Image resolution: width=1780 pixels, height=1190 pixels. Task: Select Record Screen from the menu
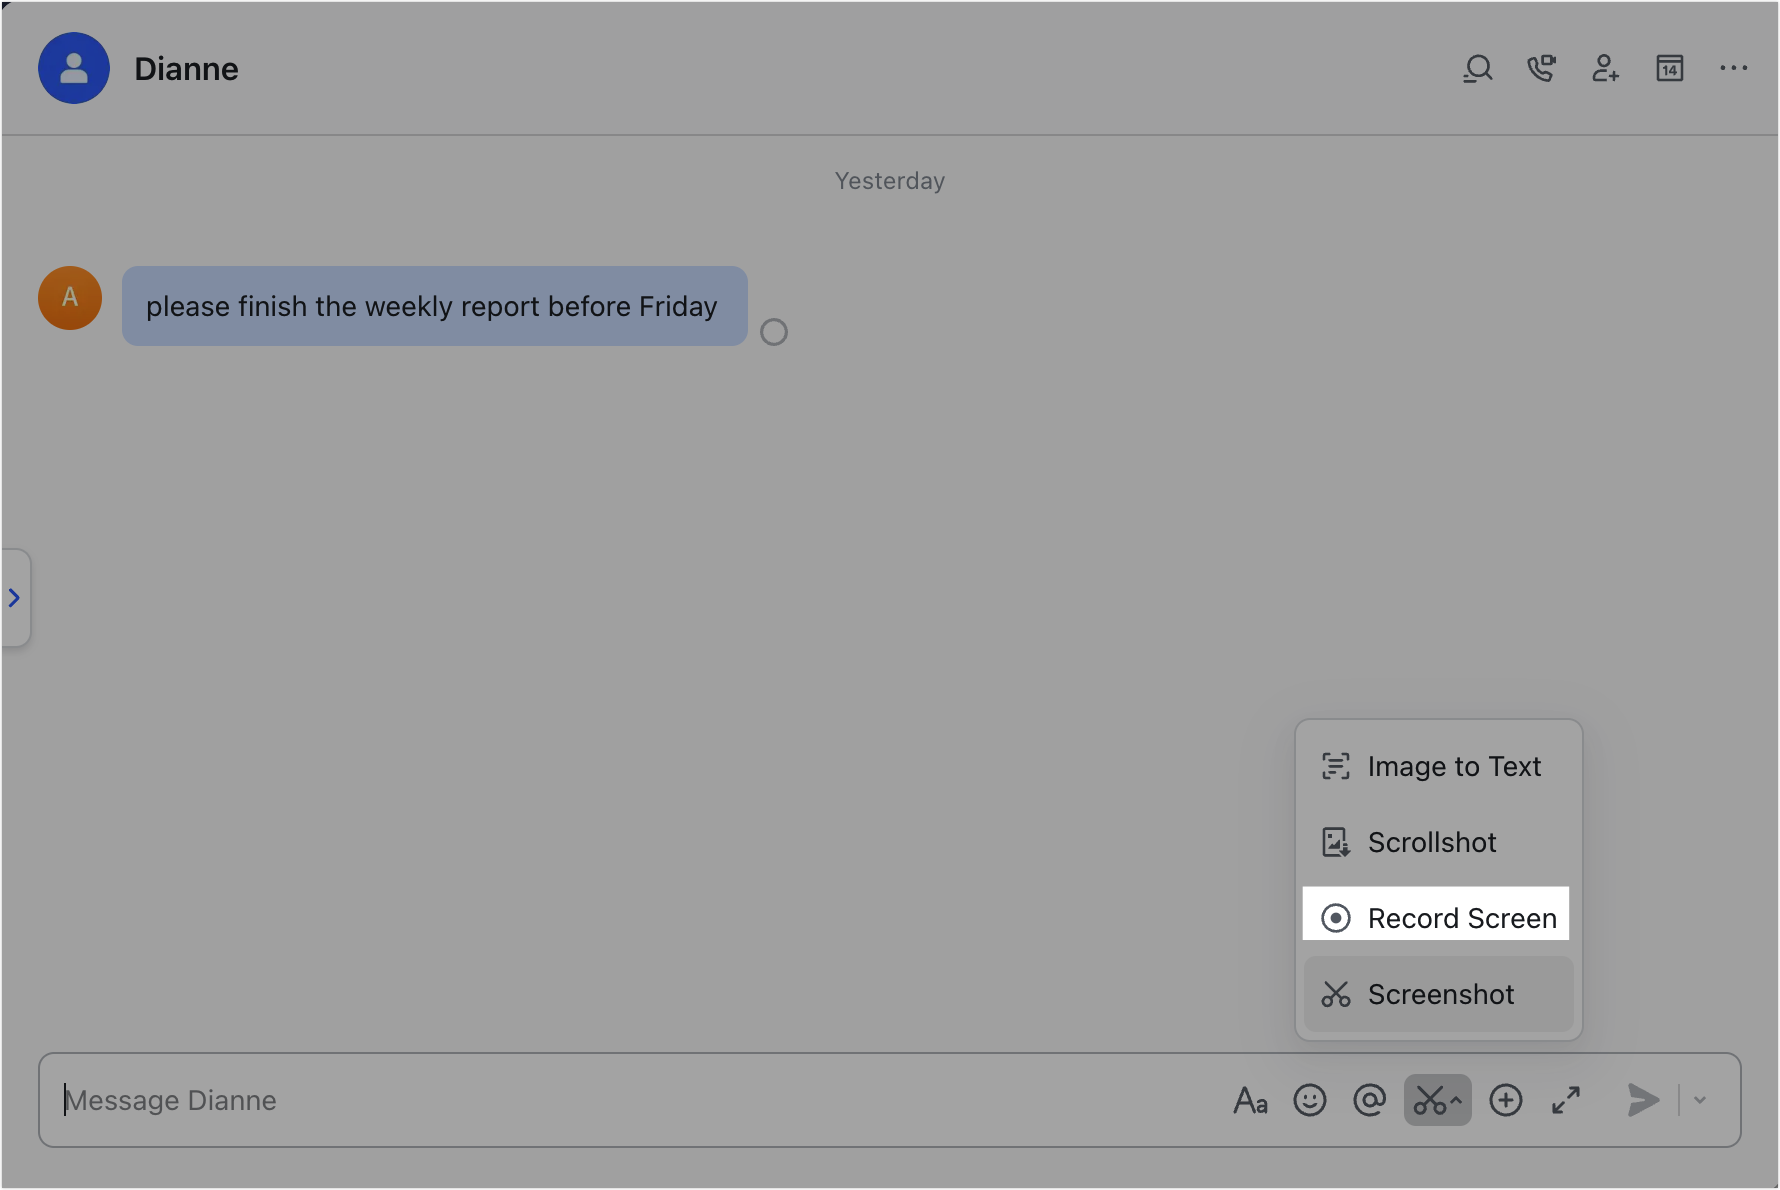(x=1436, y=917)
